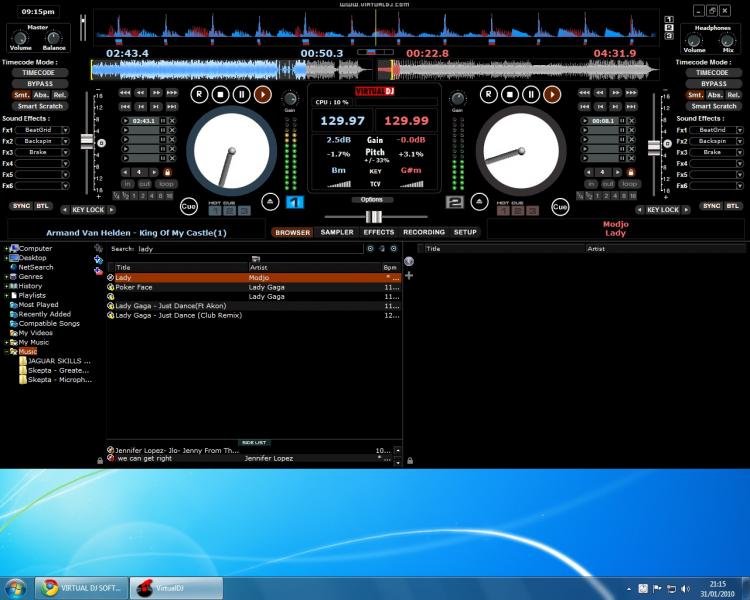Click the R button on deck 2
Viewport: 750px width, 600px height.
[488, 94]
